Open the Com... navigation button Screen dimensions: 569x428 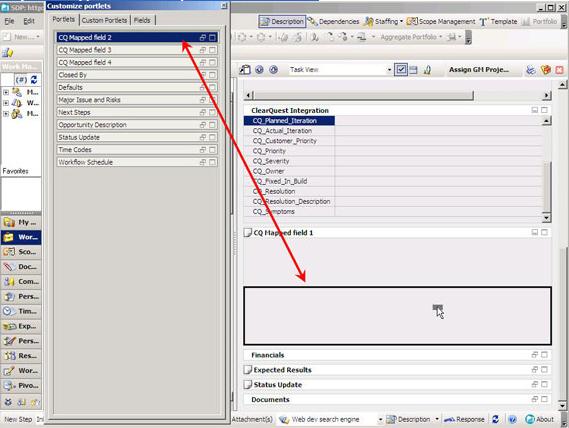pyautogui.click(x=21, y=282)
